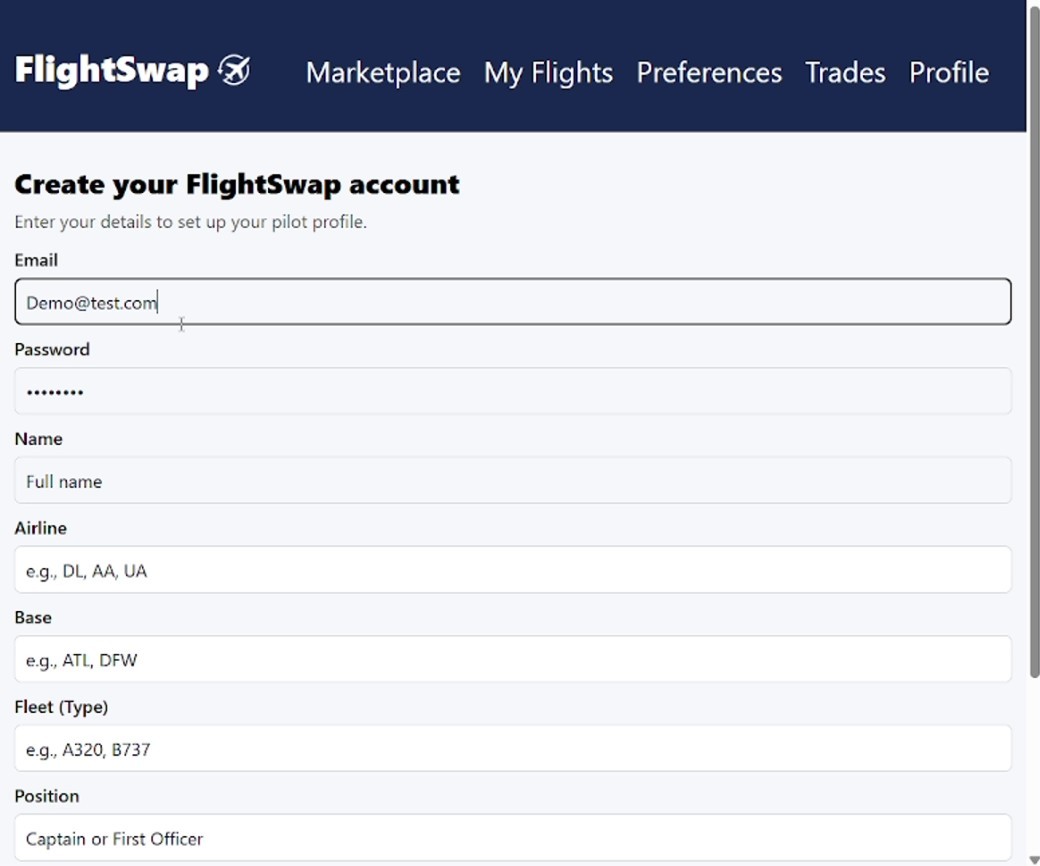Open Preferences in the navigation bar
1040x866 pixels.
point(709,72)
